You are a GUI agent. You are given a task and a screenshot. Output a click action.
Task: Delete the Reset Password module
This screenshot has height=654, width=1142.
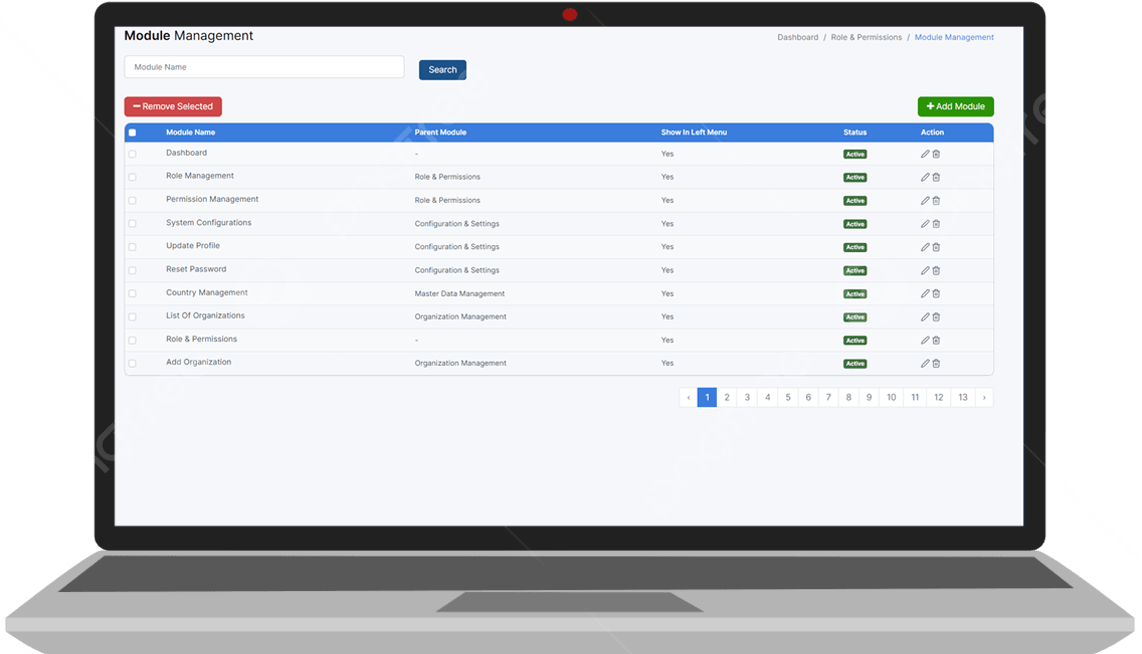point(936,270)
